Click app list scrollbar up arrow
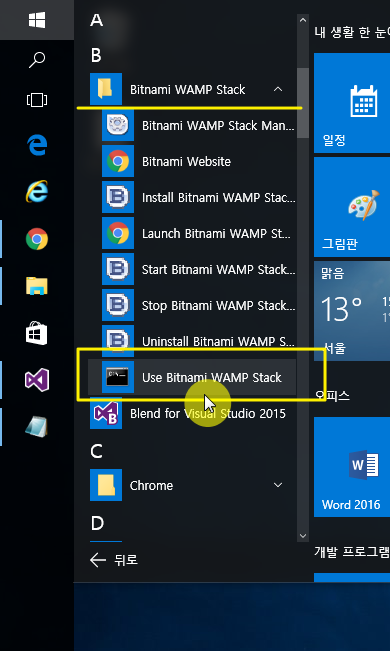Viewport: 390px width, 651px height. tap(303, 20)
